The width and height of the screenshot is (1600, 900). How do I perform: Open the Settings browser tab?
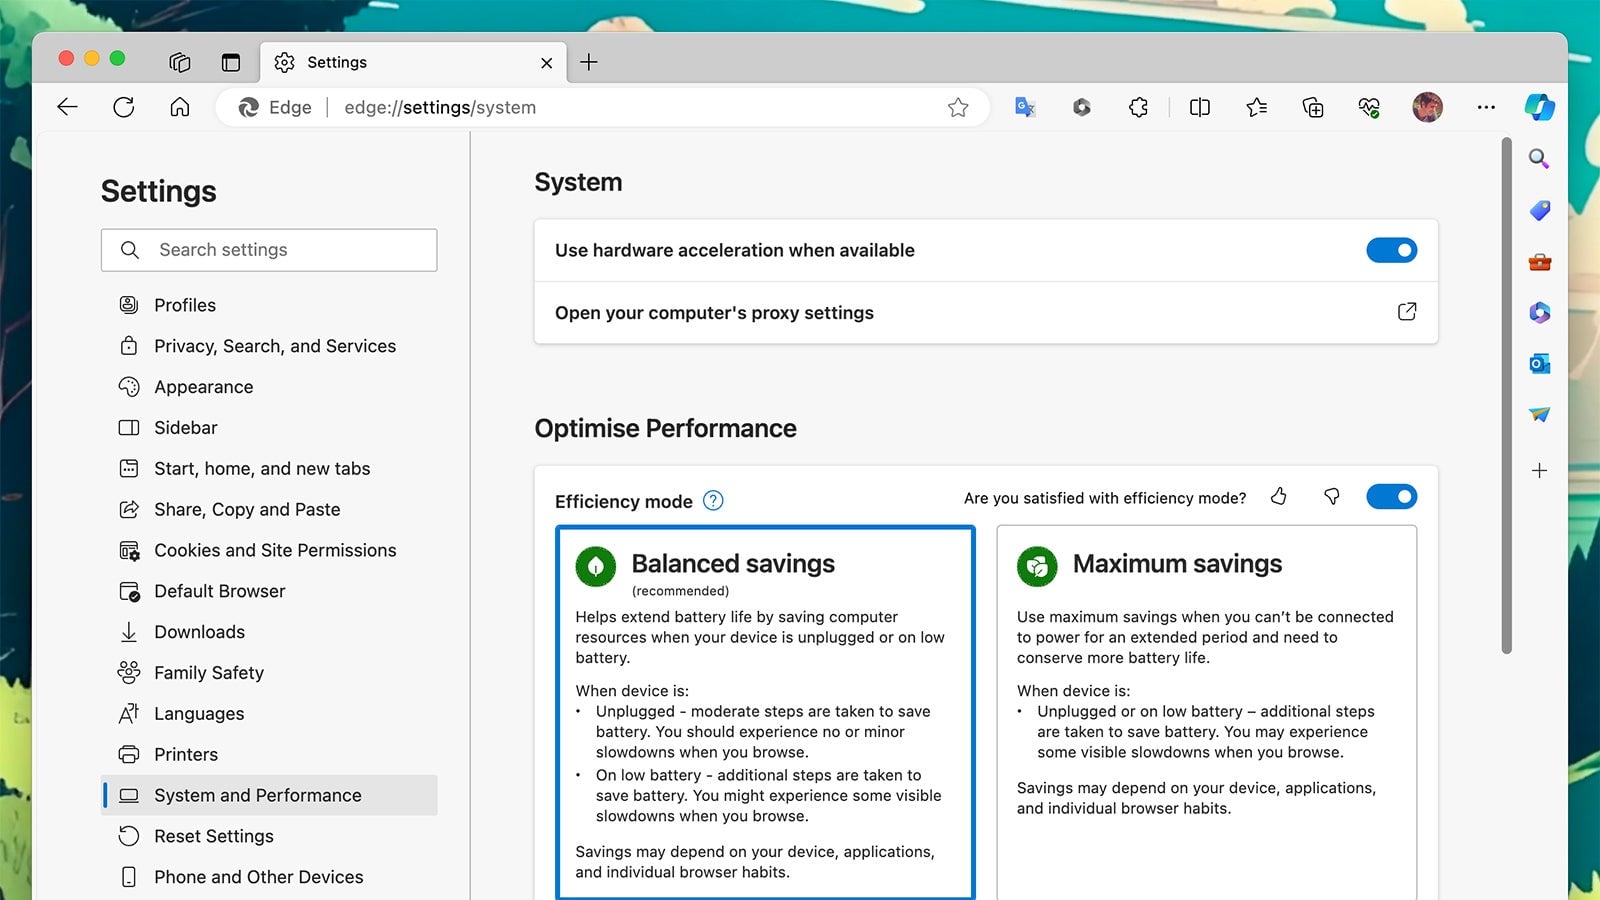400,62
